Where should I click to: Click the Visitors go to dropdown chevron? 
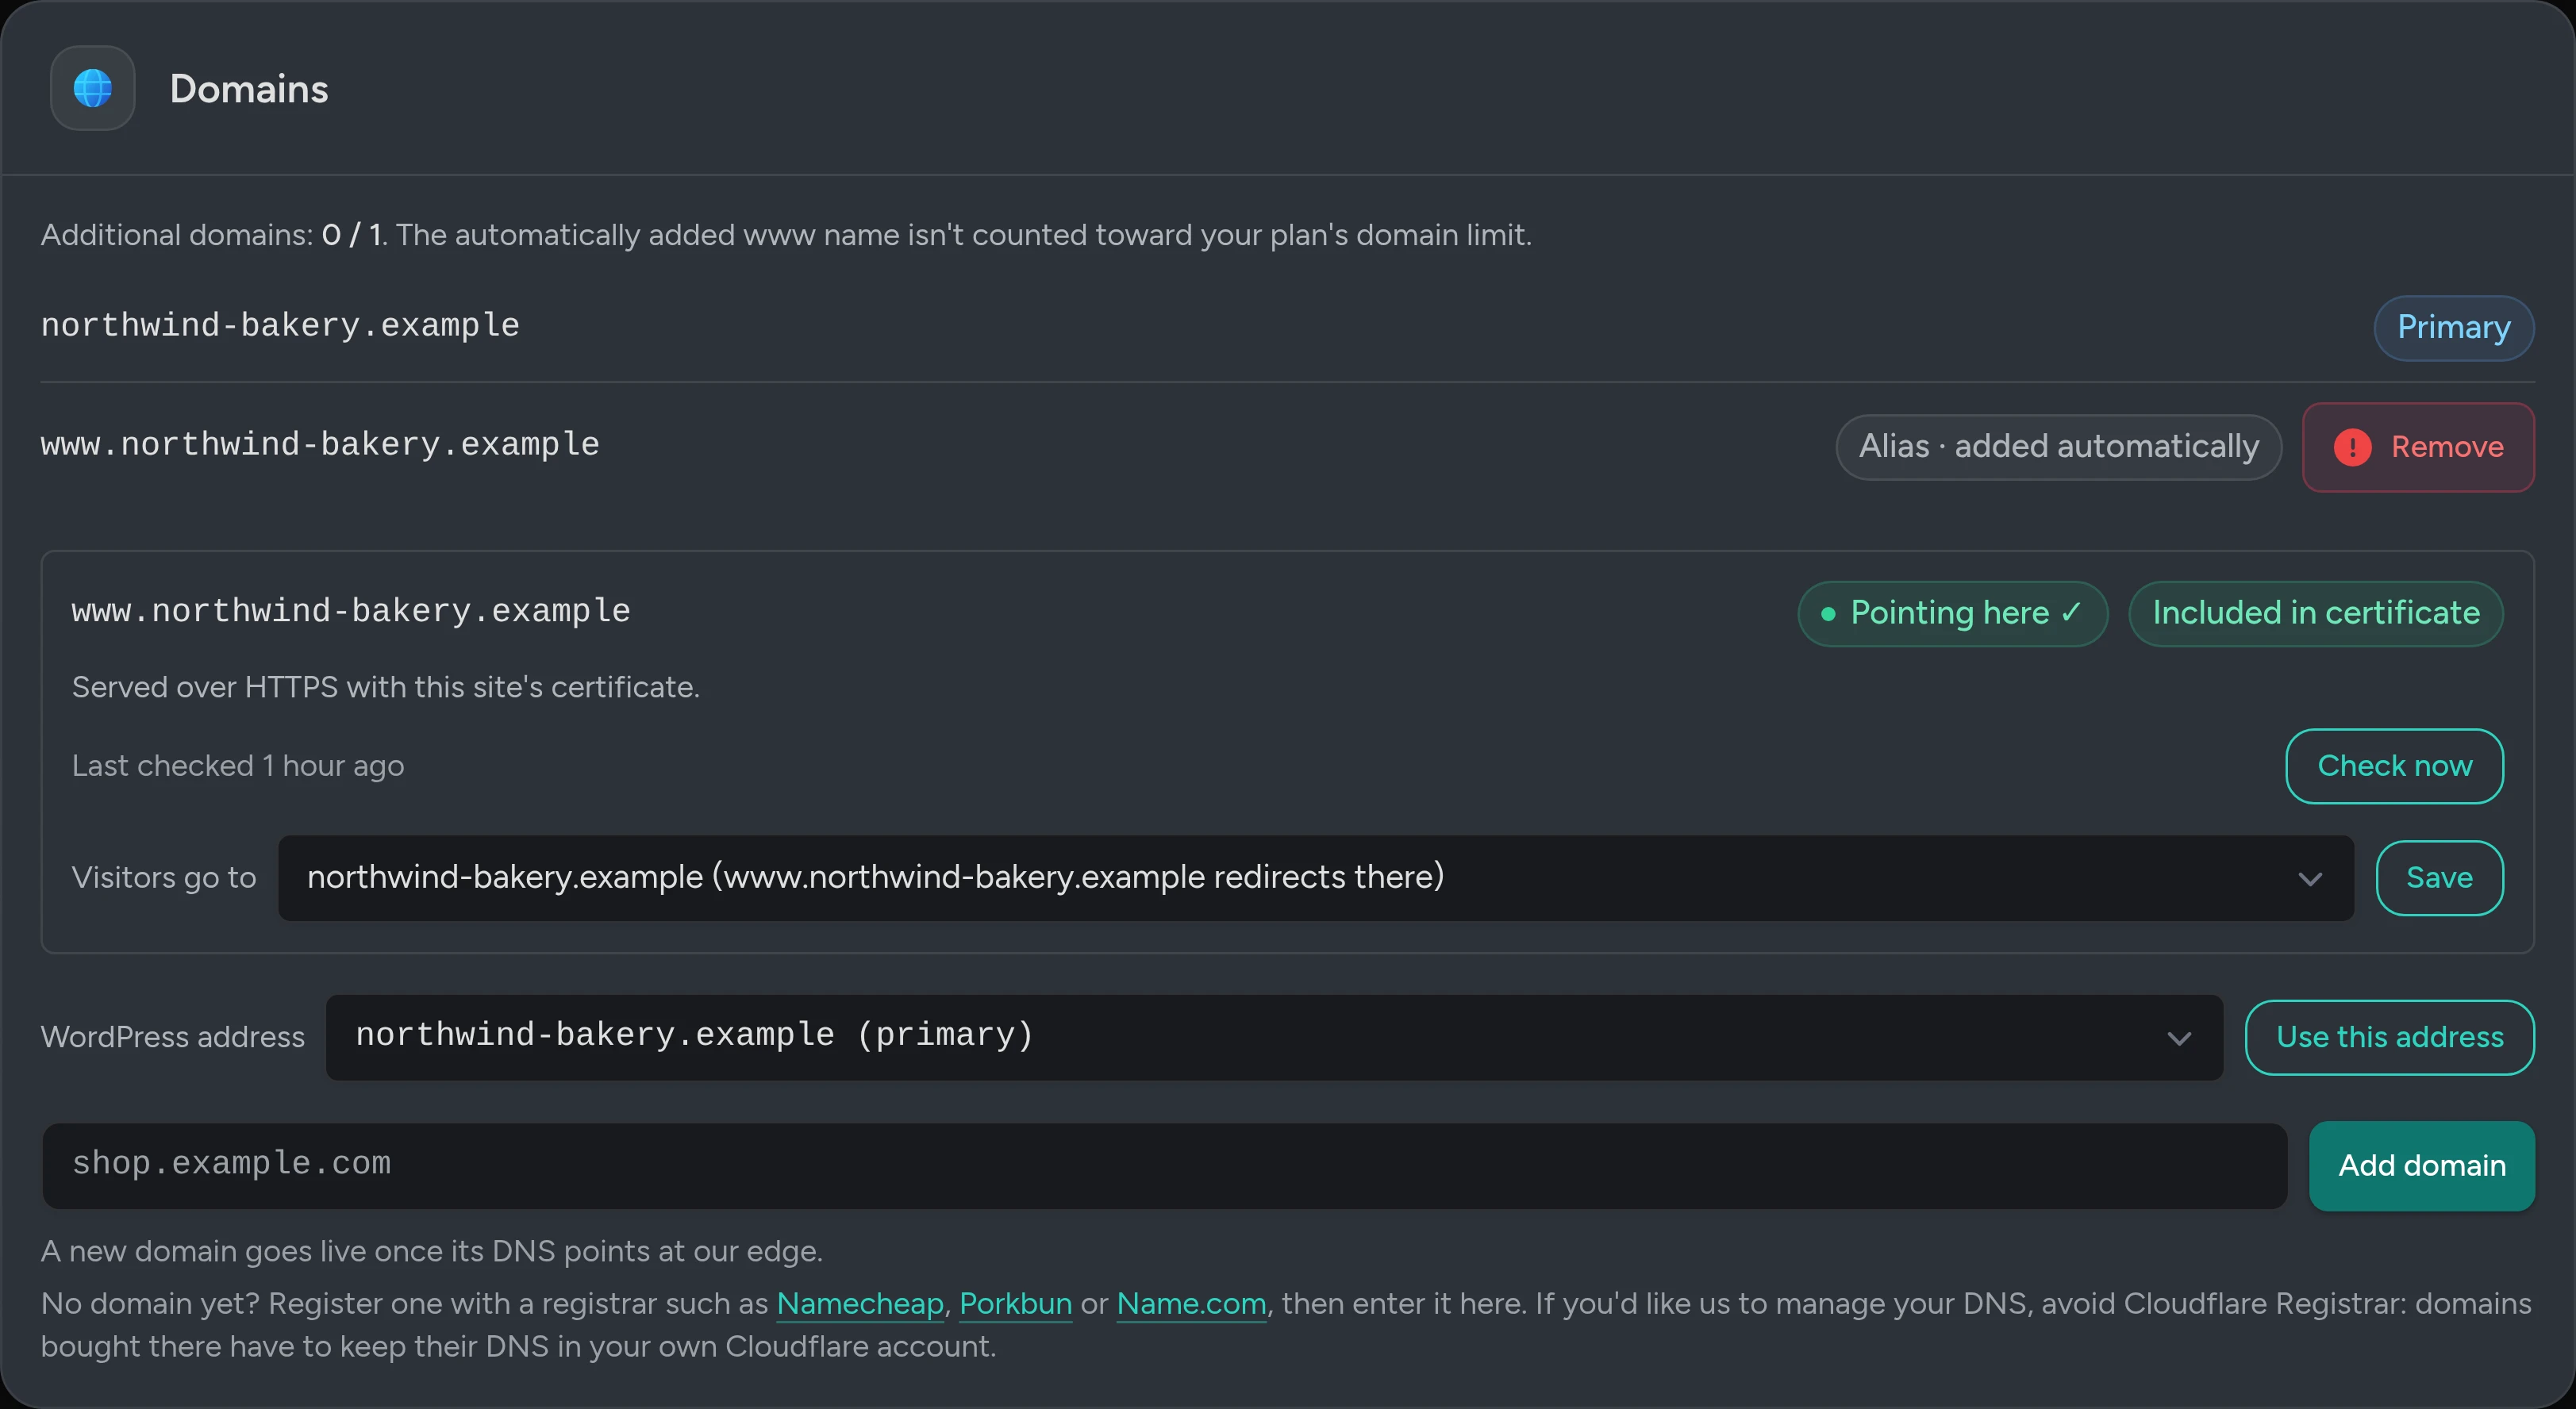[2309, 879]
